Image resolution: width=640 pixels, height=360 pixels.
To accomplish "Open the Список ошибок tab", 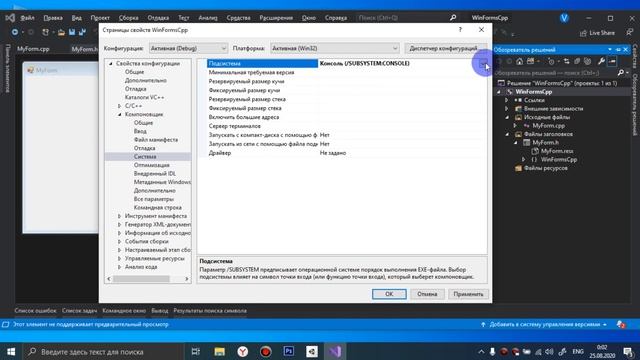I will pyautogui.click(x=35, y=311).
